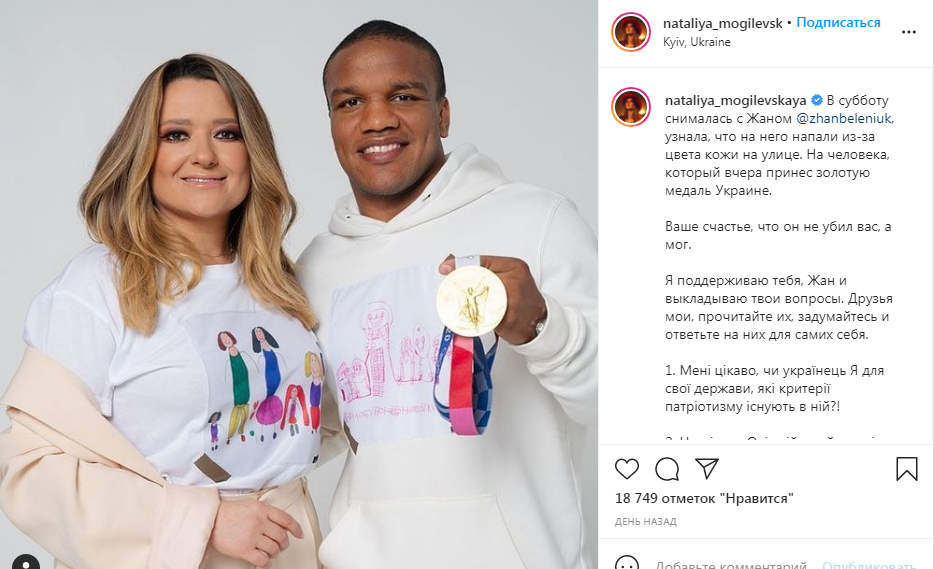Open comments via speech bubble icon

[x=667, y=469]
